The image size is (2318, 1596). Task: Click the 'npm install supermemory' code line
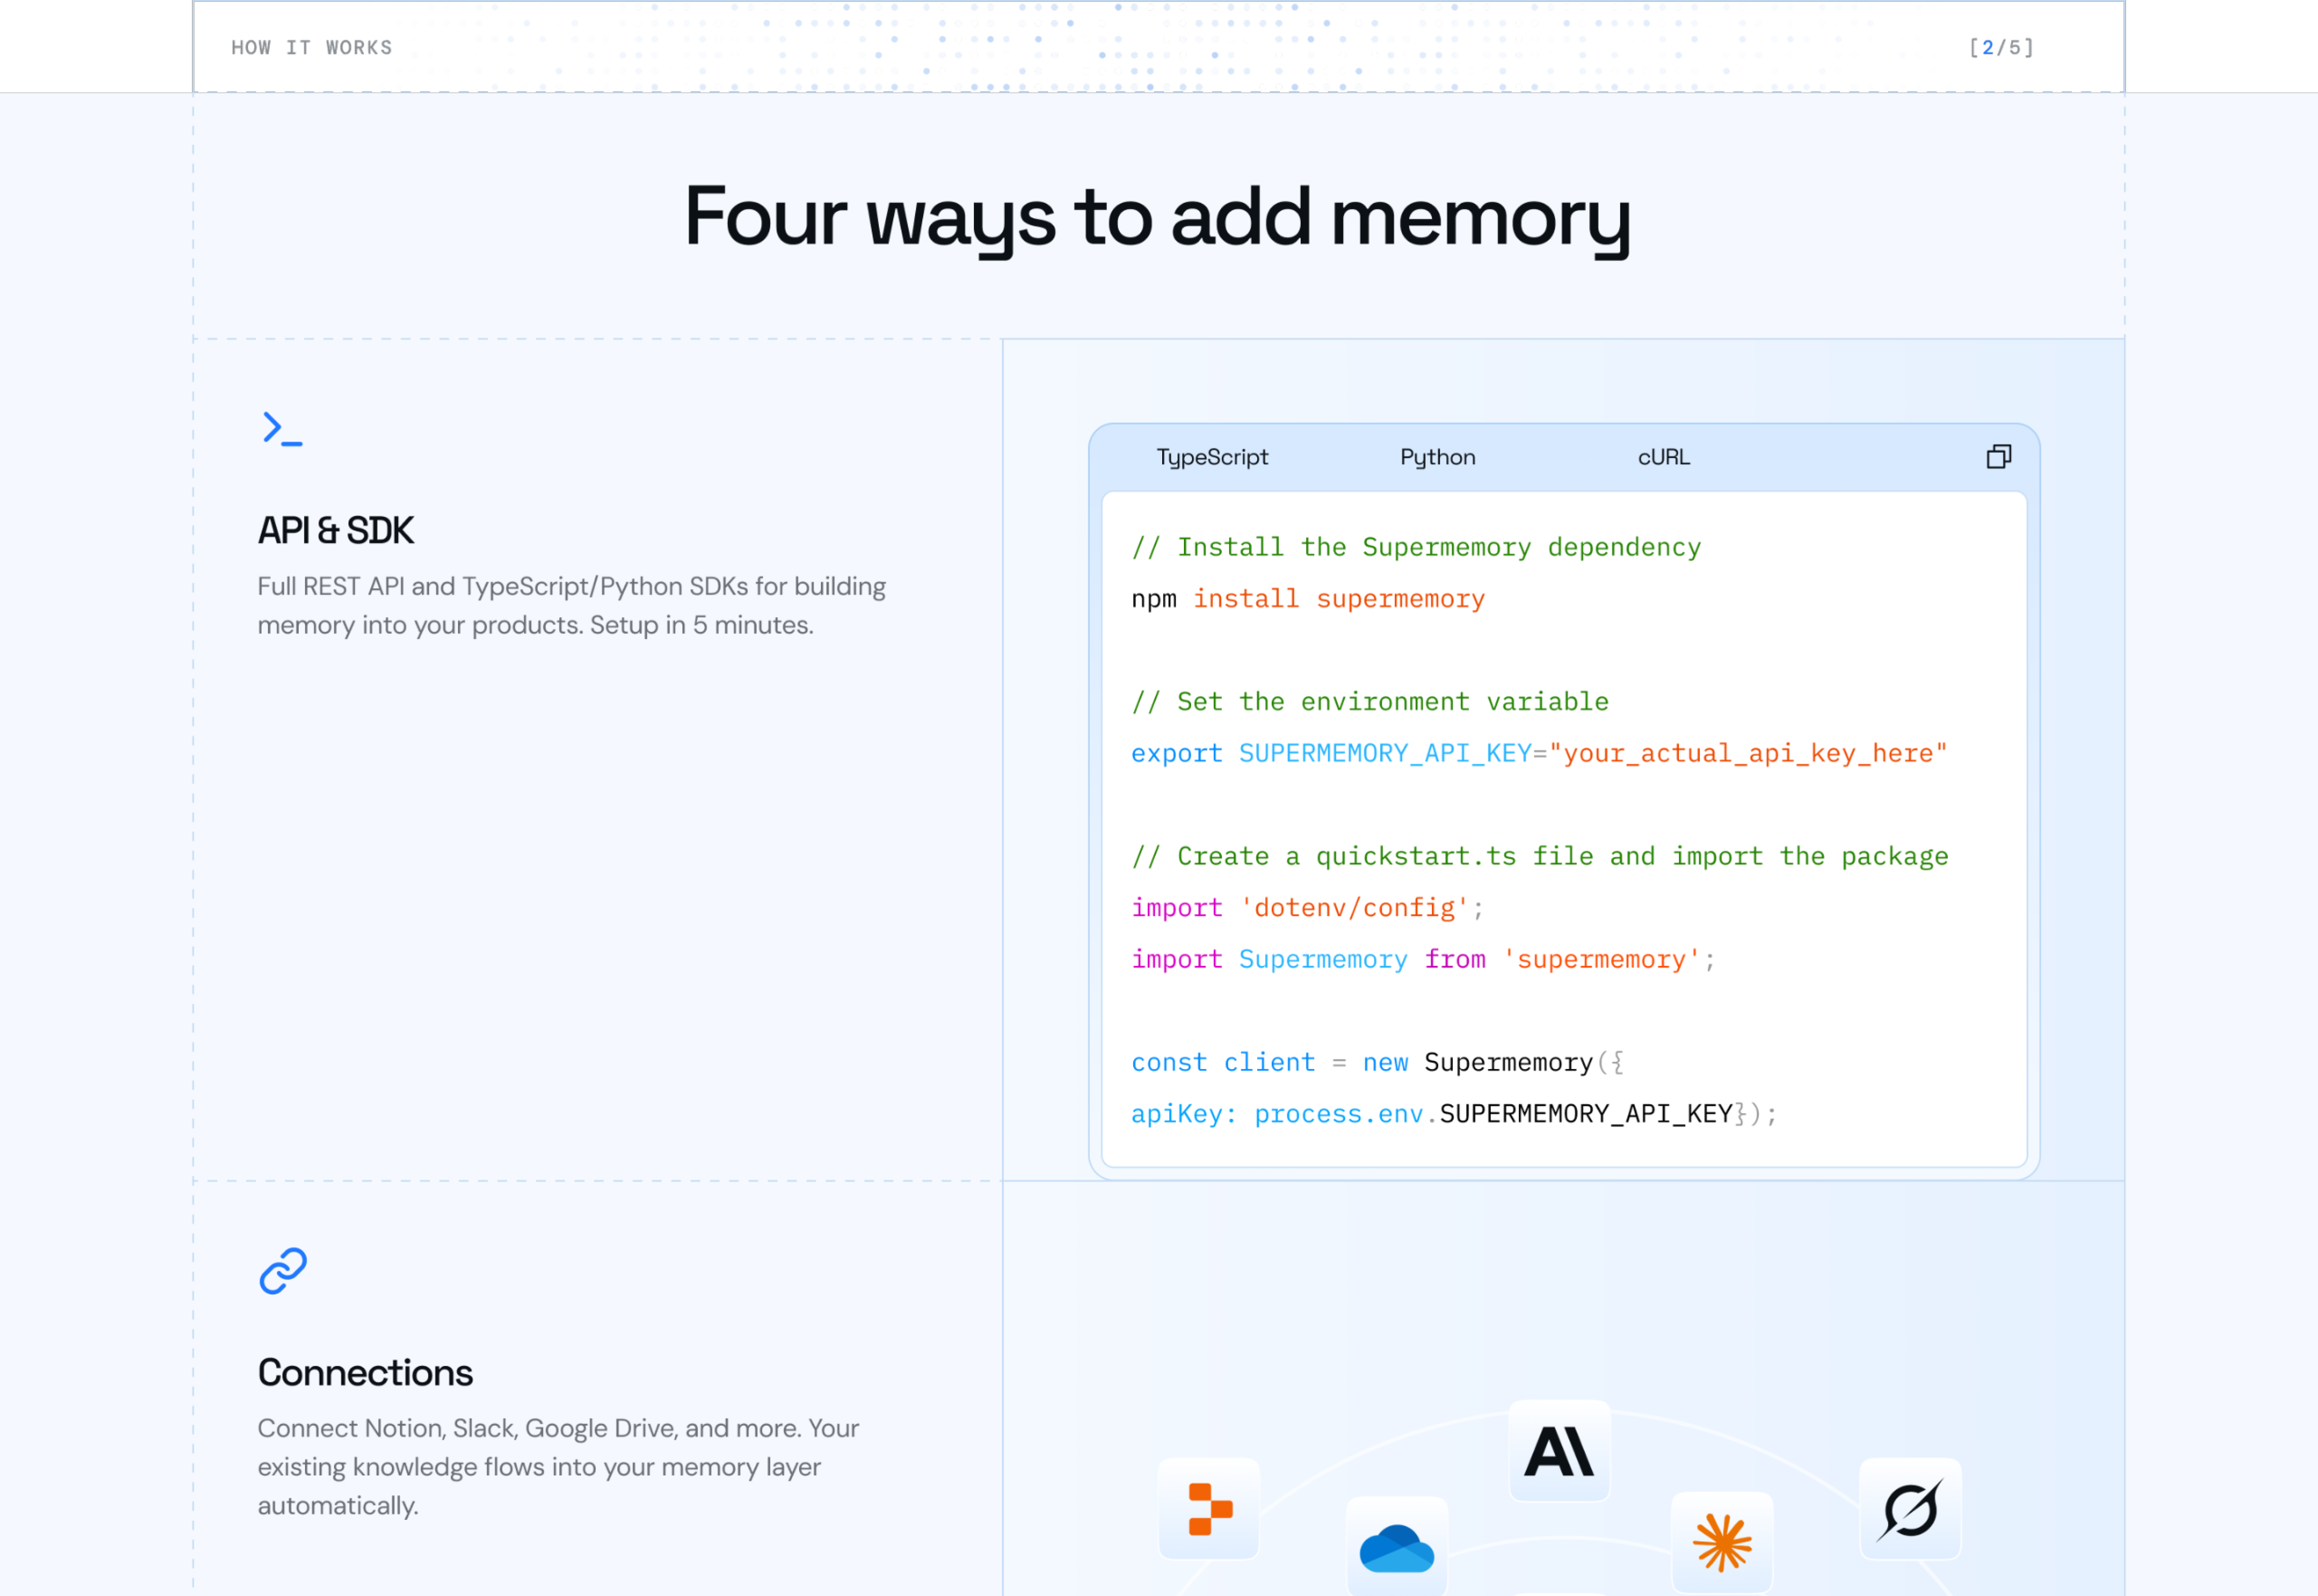tap(1307, 599)
